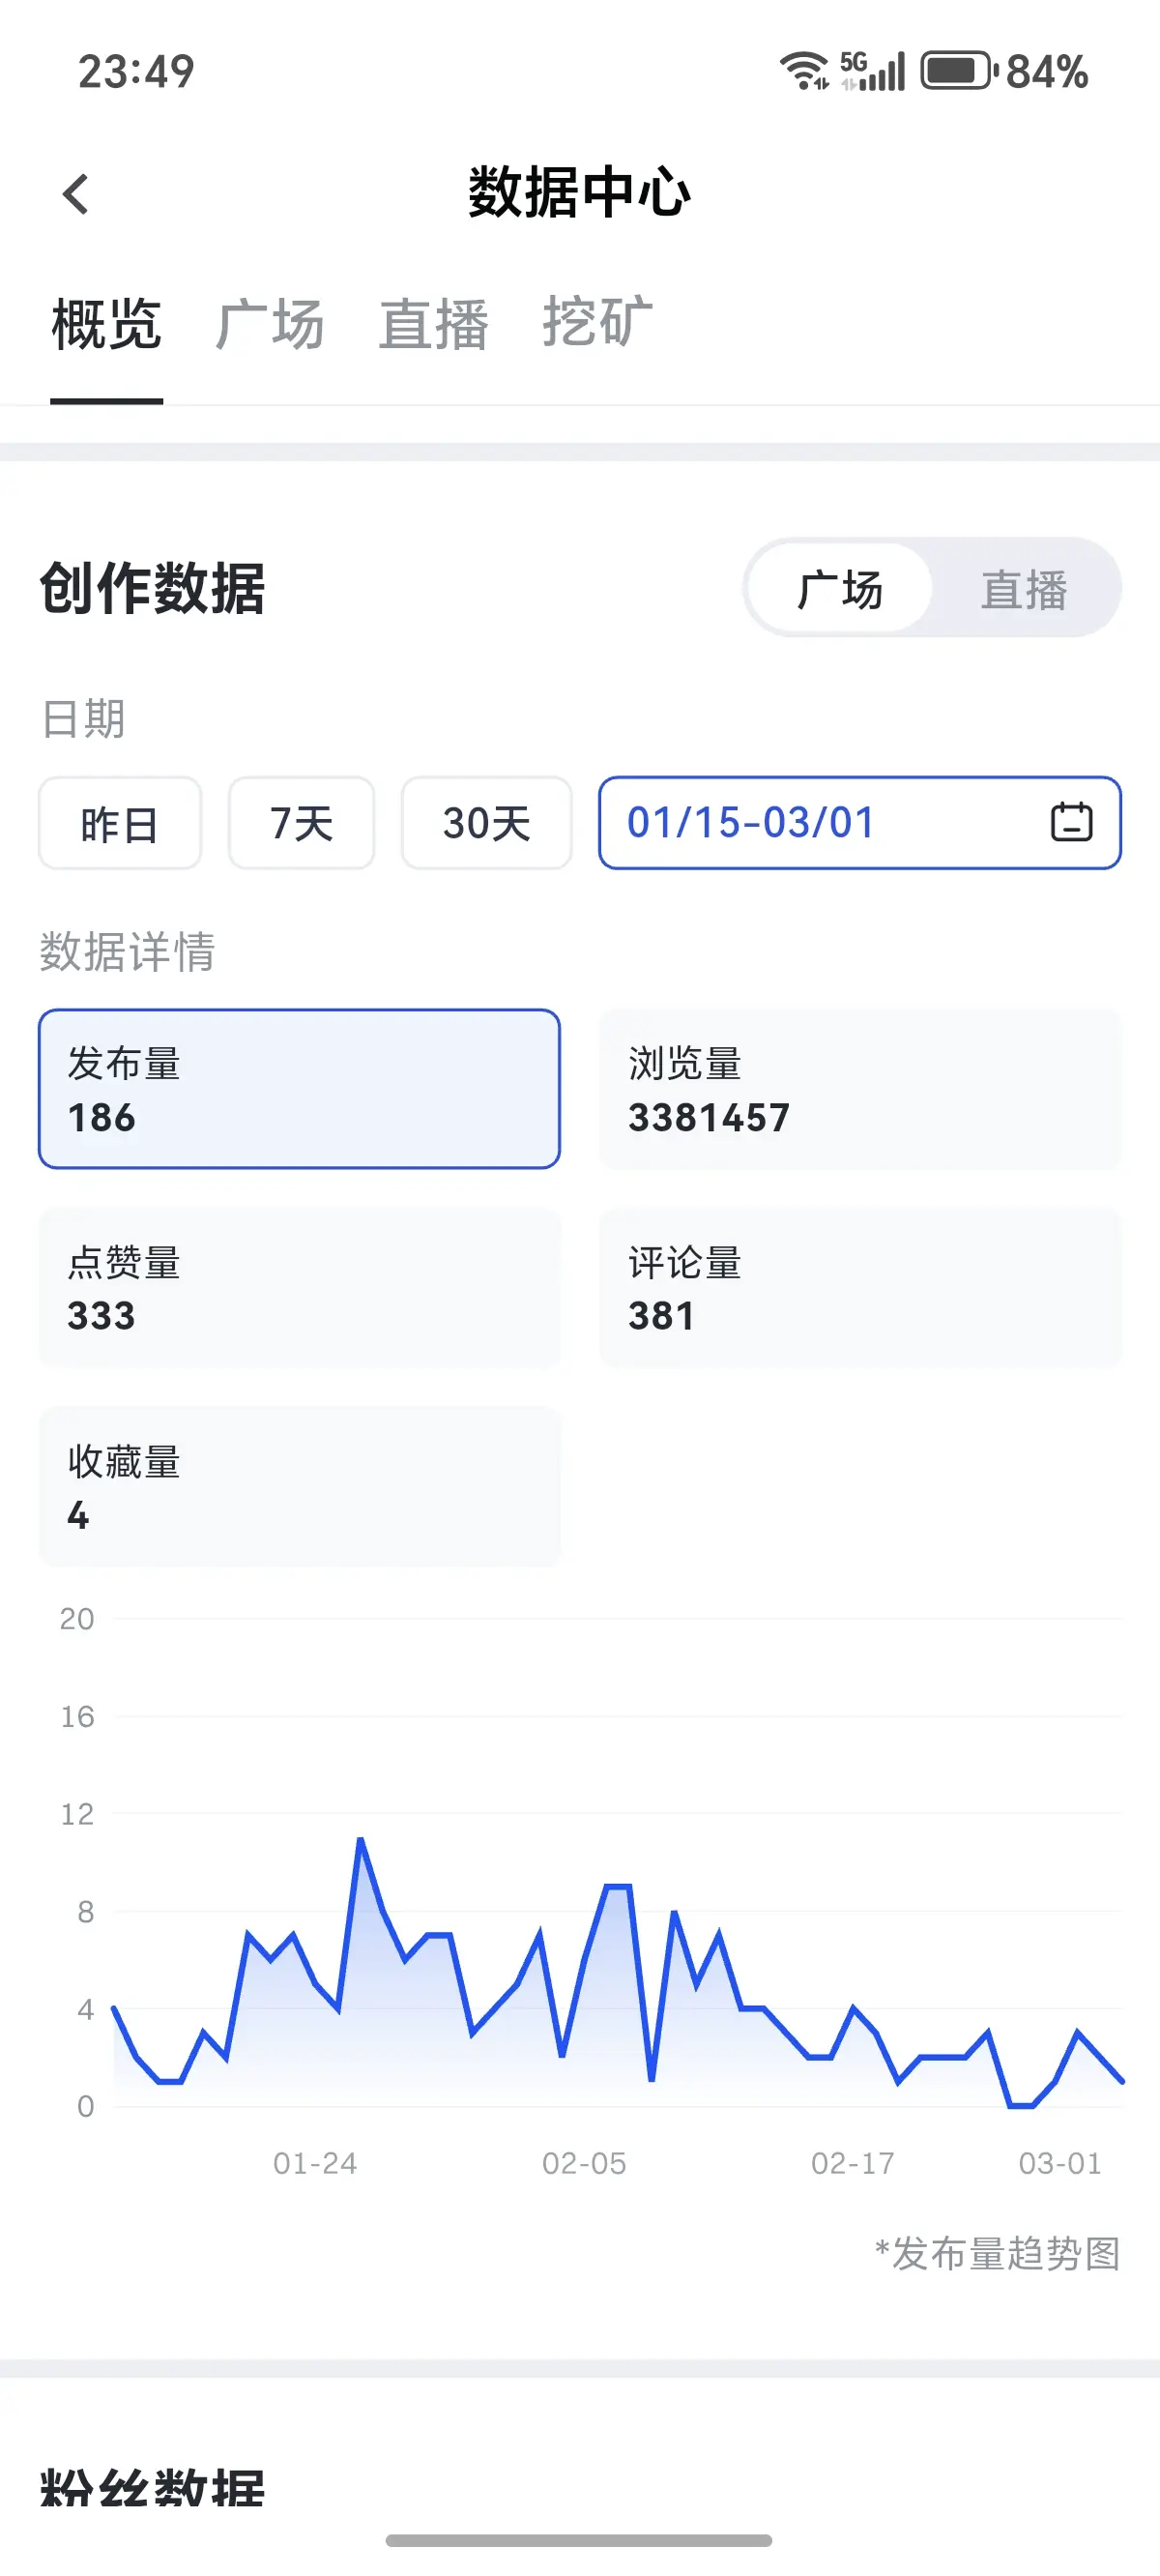The height and width of the screenshot is (2576, 1160).
Task: Toggle creation data to 直播
Action: pyautogui.click(x=1024, y=589)
